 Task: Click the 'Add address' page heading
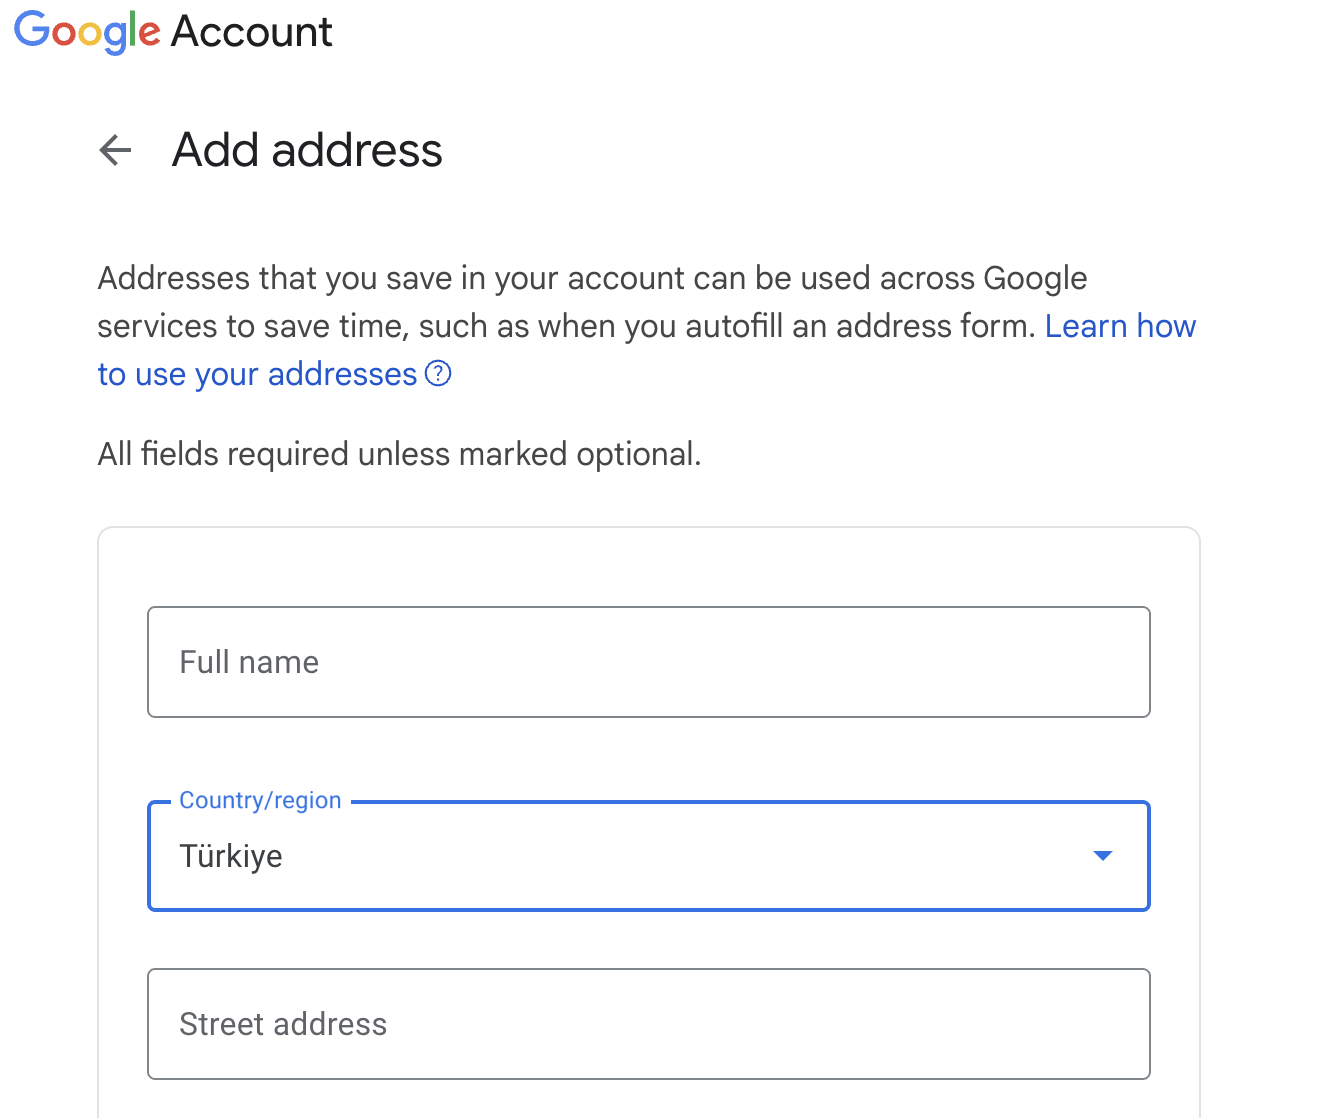click(307, 150)
